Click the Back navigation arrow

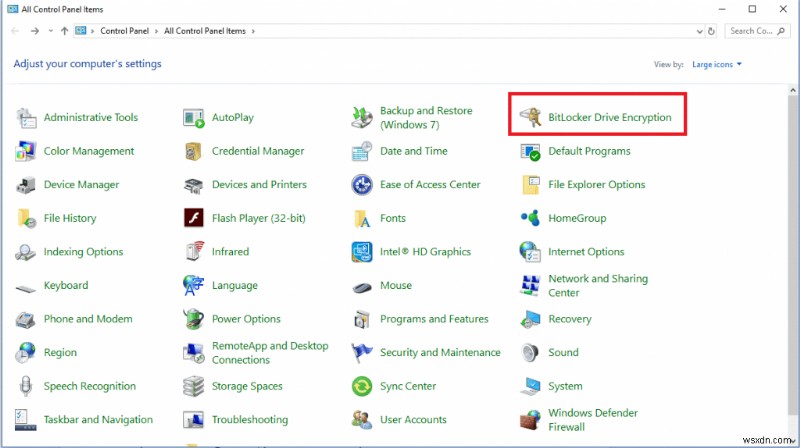click(15, 31)
